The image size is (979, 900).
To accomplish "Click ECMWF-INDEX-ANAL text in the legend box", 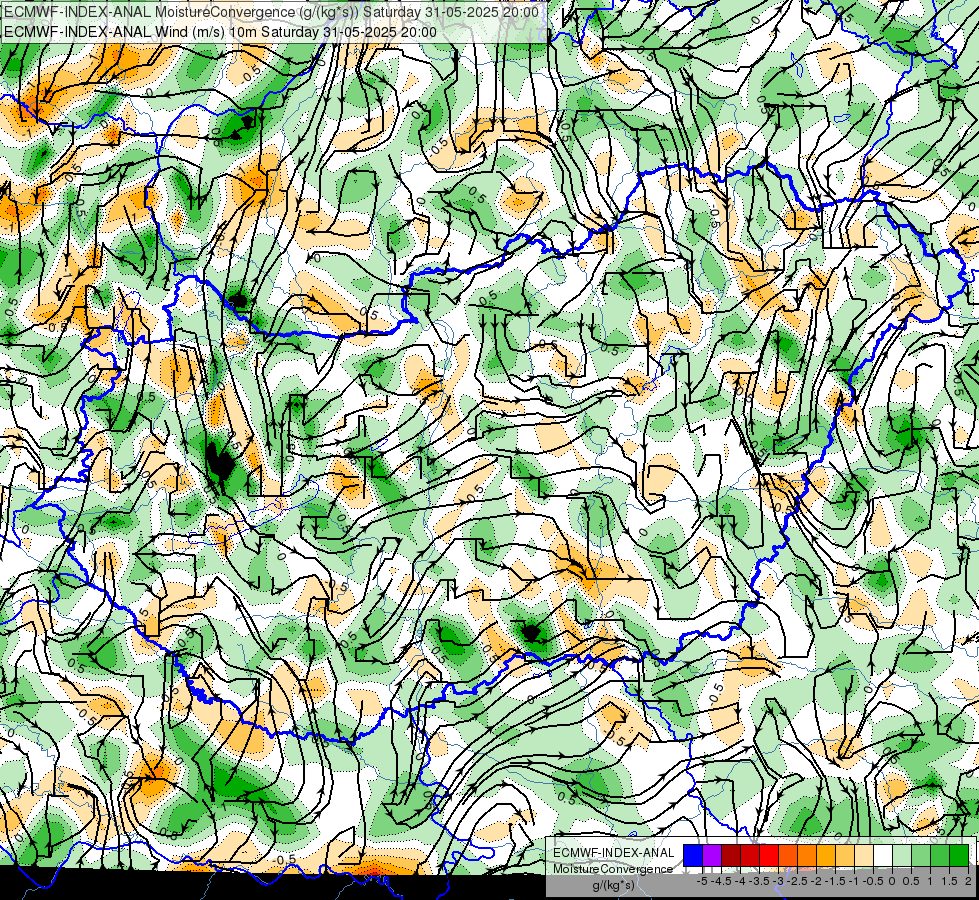I will pyautogui.click(x=613, y=853).
